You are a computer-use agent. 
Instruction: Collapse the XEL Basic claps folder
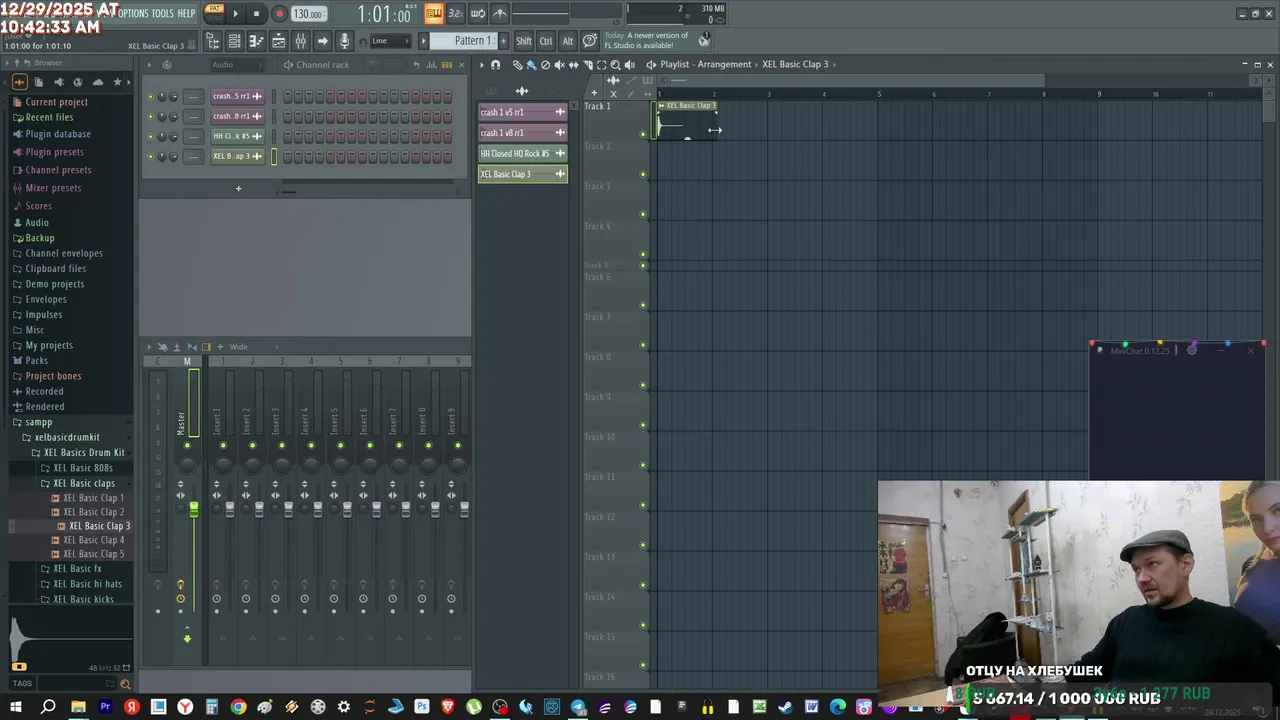click(84, 483)
